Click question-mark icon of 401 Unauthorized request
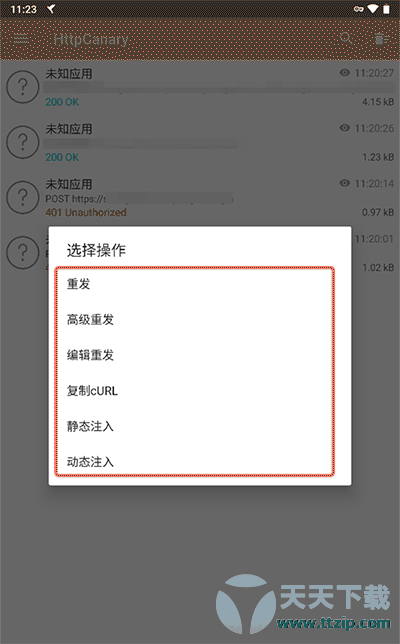The width and height of the screenshot is (400, 644). click(23, 197)
